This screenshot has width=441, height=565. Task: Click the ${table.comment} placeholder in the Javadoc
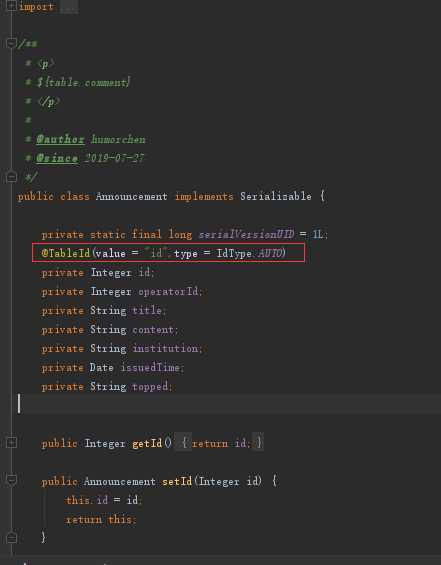[x=84, y=83]
